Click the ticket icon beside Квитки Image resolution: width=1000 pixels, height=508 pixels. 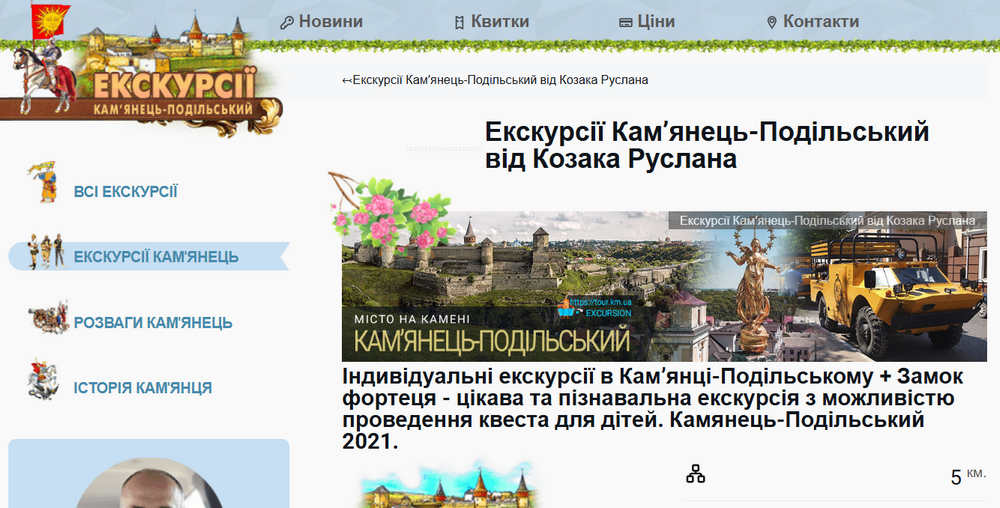coord(459,23)
